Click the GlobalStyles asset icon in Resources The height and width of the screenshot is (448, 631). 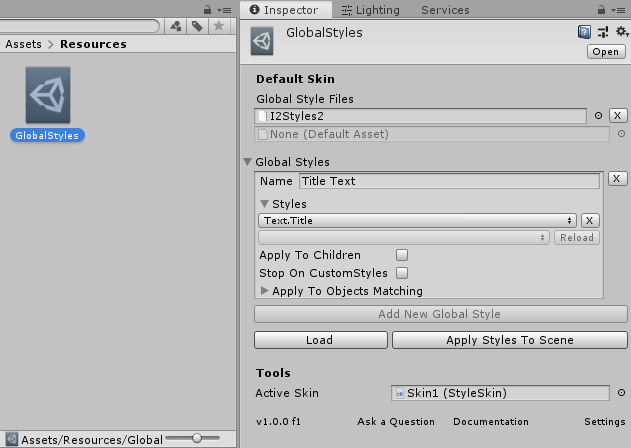coord(47,96)
